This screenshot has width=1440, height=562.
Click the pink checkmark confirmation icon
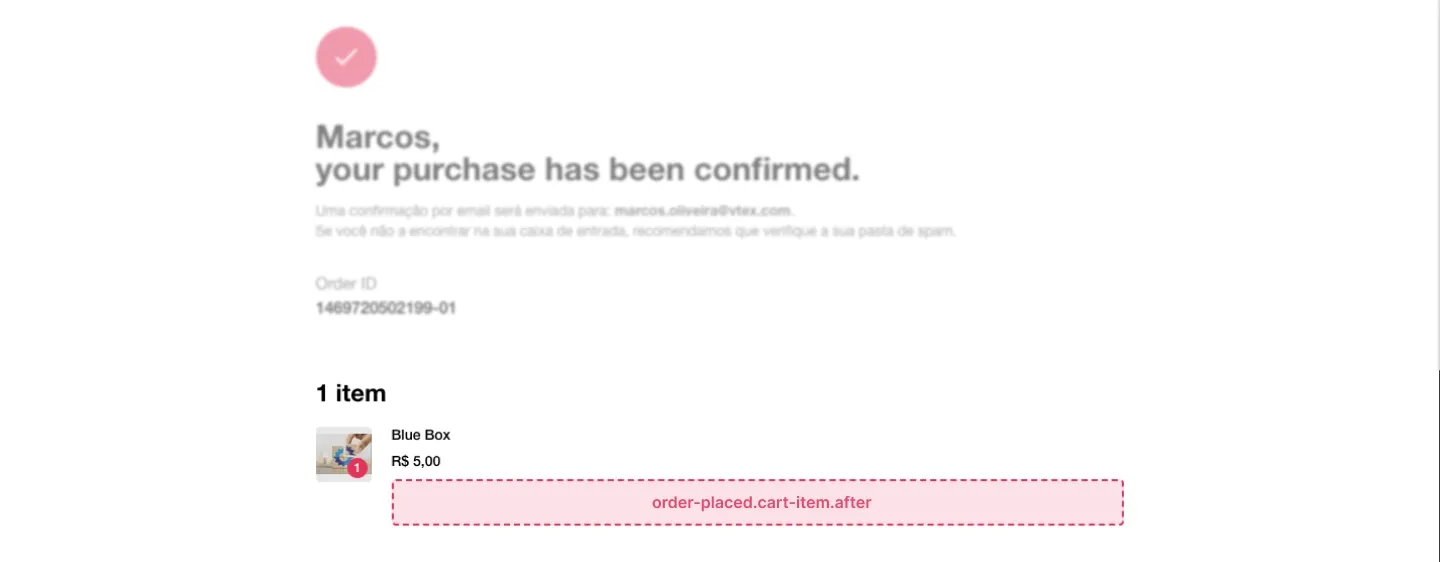point(346,57)
